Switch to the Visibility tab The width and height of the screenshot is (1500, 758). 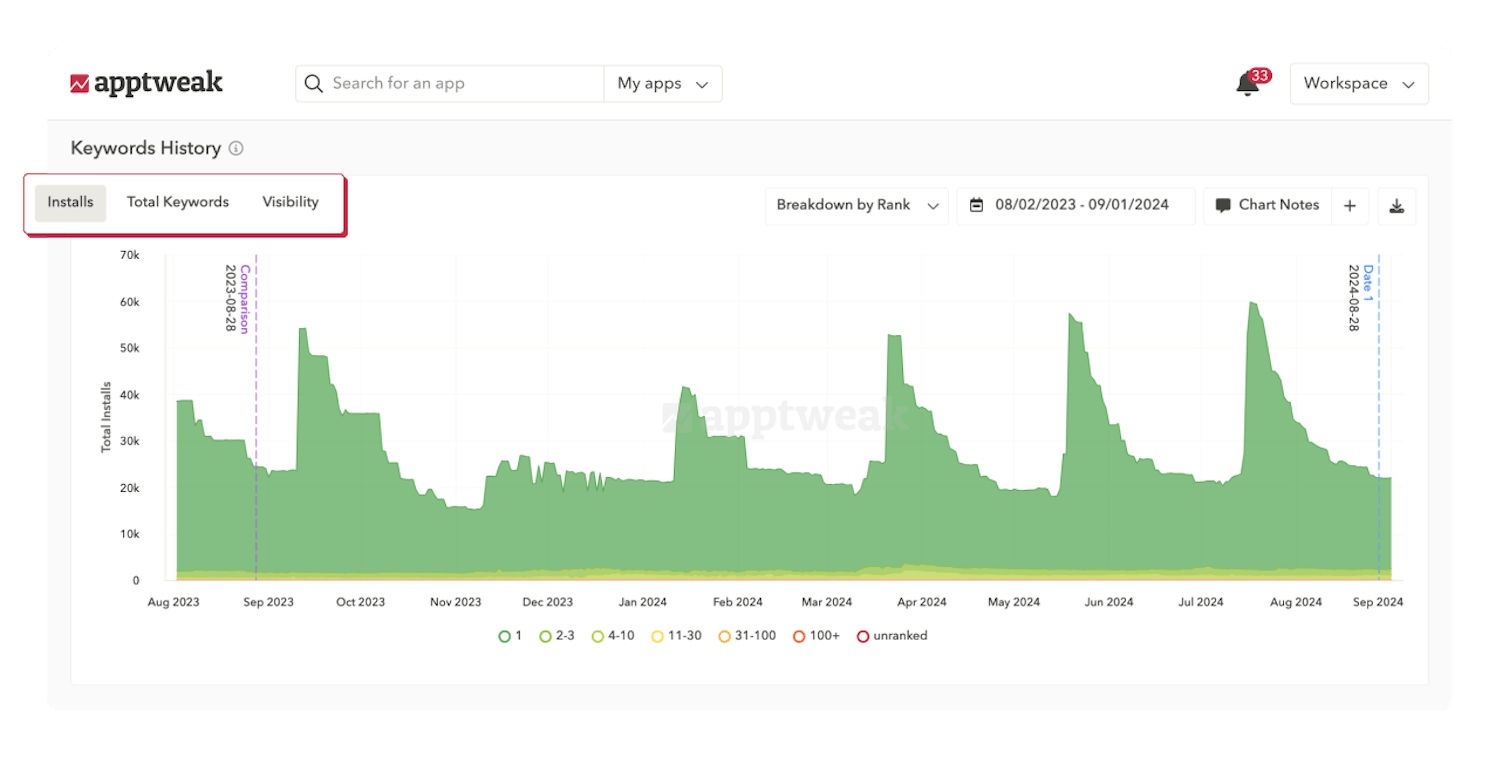coord(289,201)
